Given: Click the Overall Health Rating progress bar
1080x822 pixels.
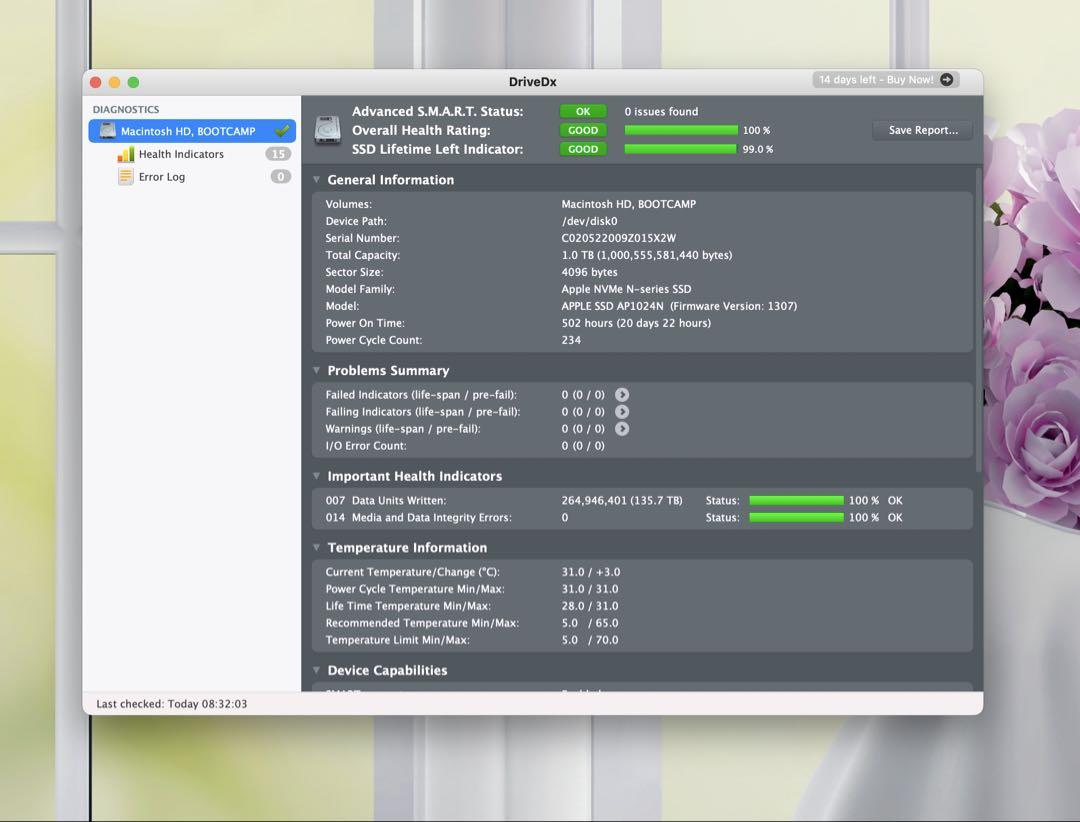Looking at the screenshot, I should coord(681,130).
